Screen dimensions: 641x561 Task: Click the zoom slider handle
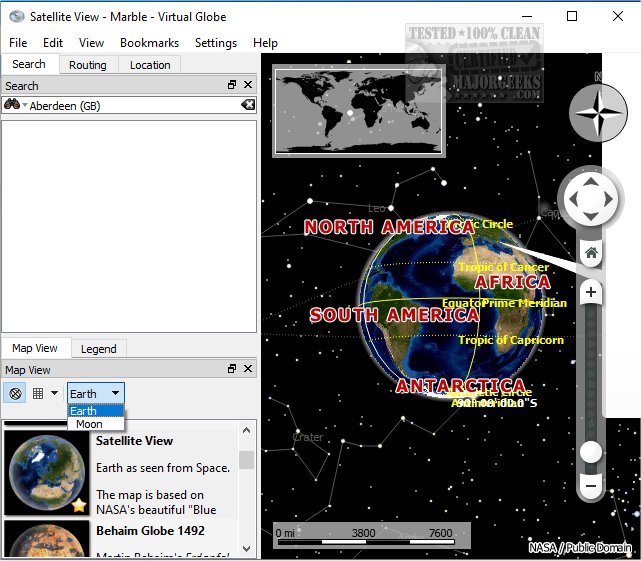(591, 452)
